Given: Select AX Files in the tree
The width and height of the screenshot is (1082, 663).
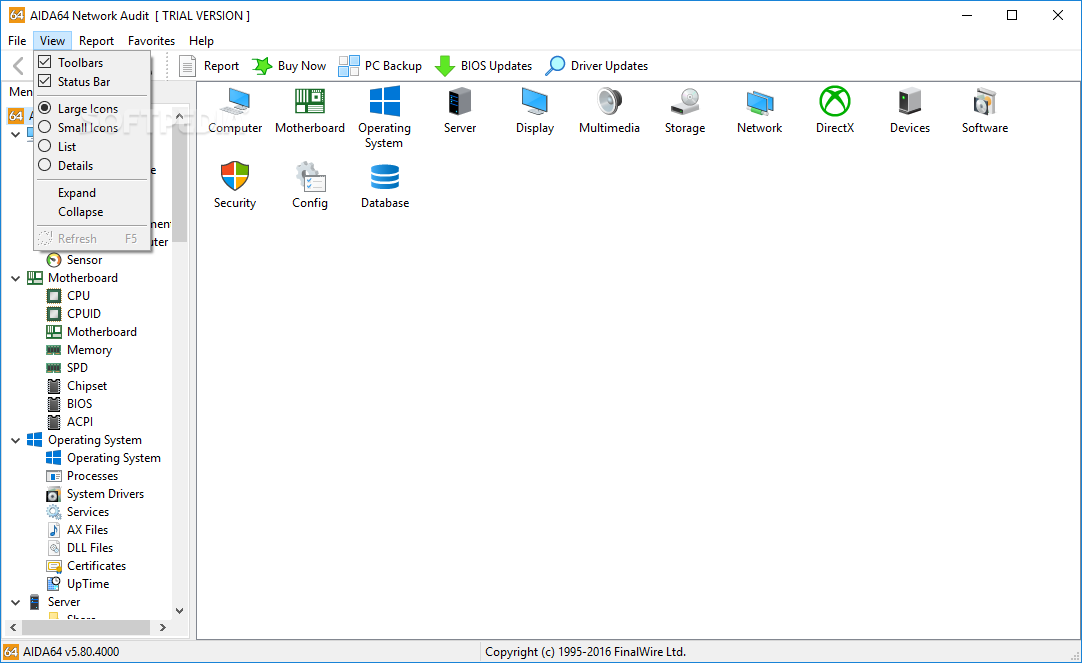Looking at the screenshot, I should [77, 530].
